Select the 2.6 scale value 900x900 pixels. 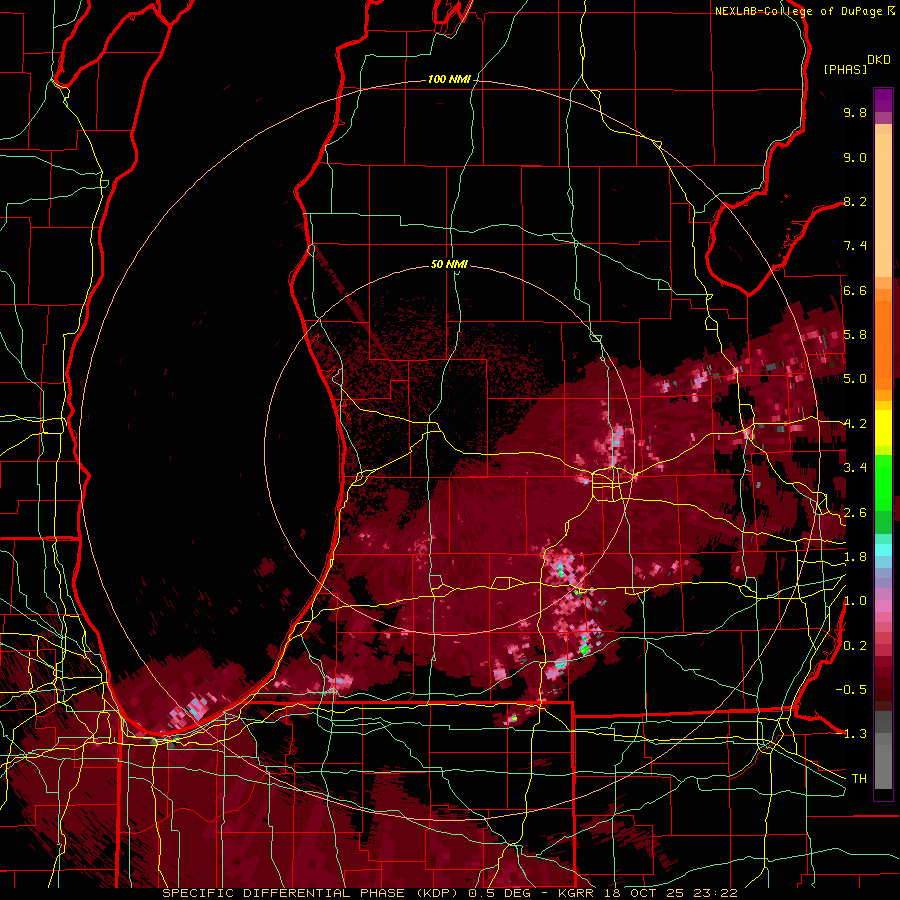pyautogui.click(x=855, y=513)
